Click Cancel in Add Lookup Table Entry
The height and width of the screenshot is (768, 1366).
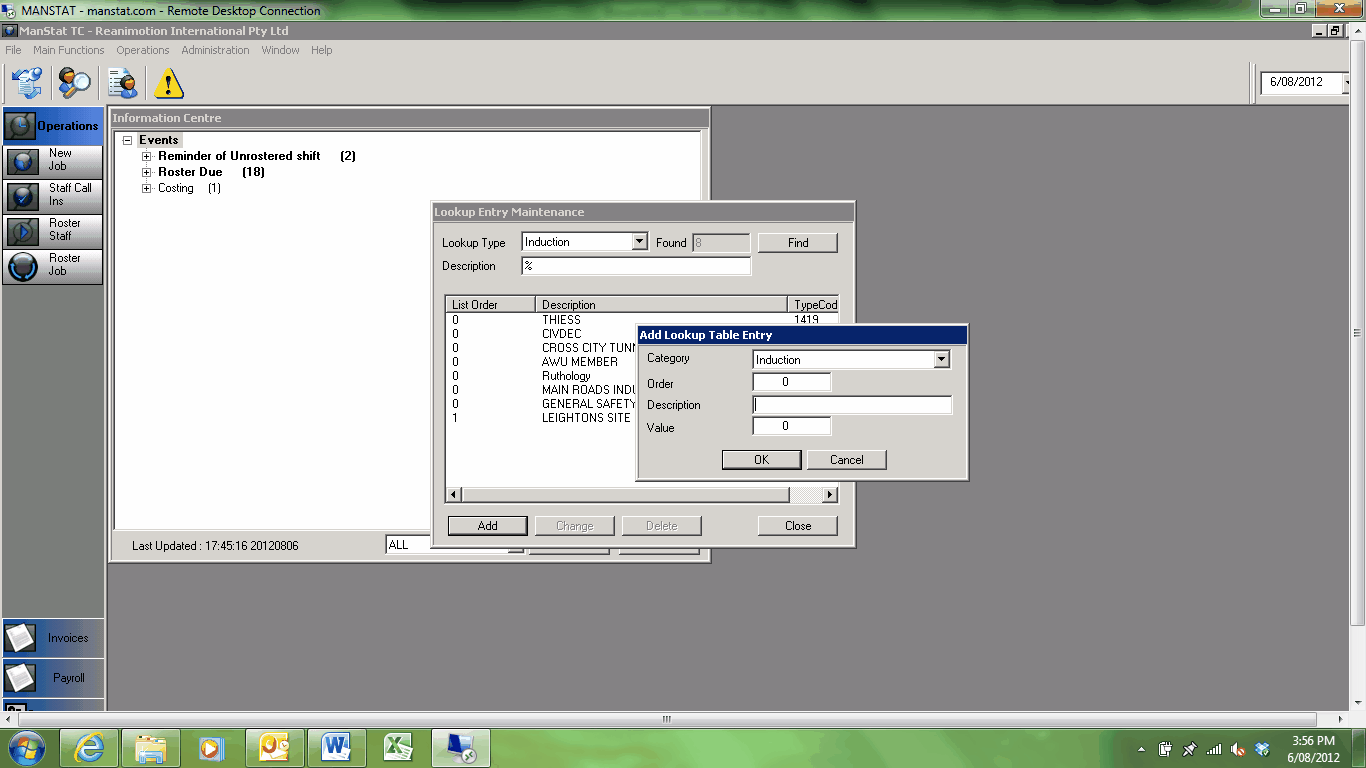pyautogui.click(x=846, y=460)
